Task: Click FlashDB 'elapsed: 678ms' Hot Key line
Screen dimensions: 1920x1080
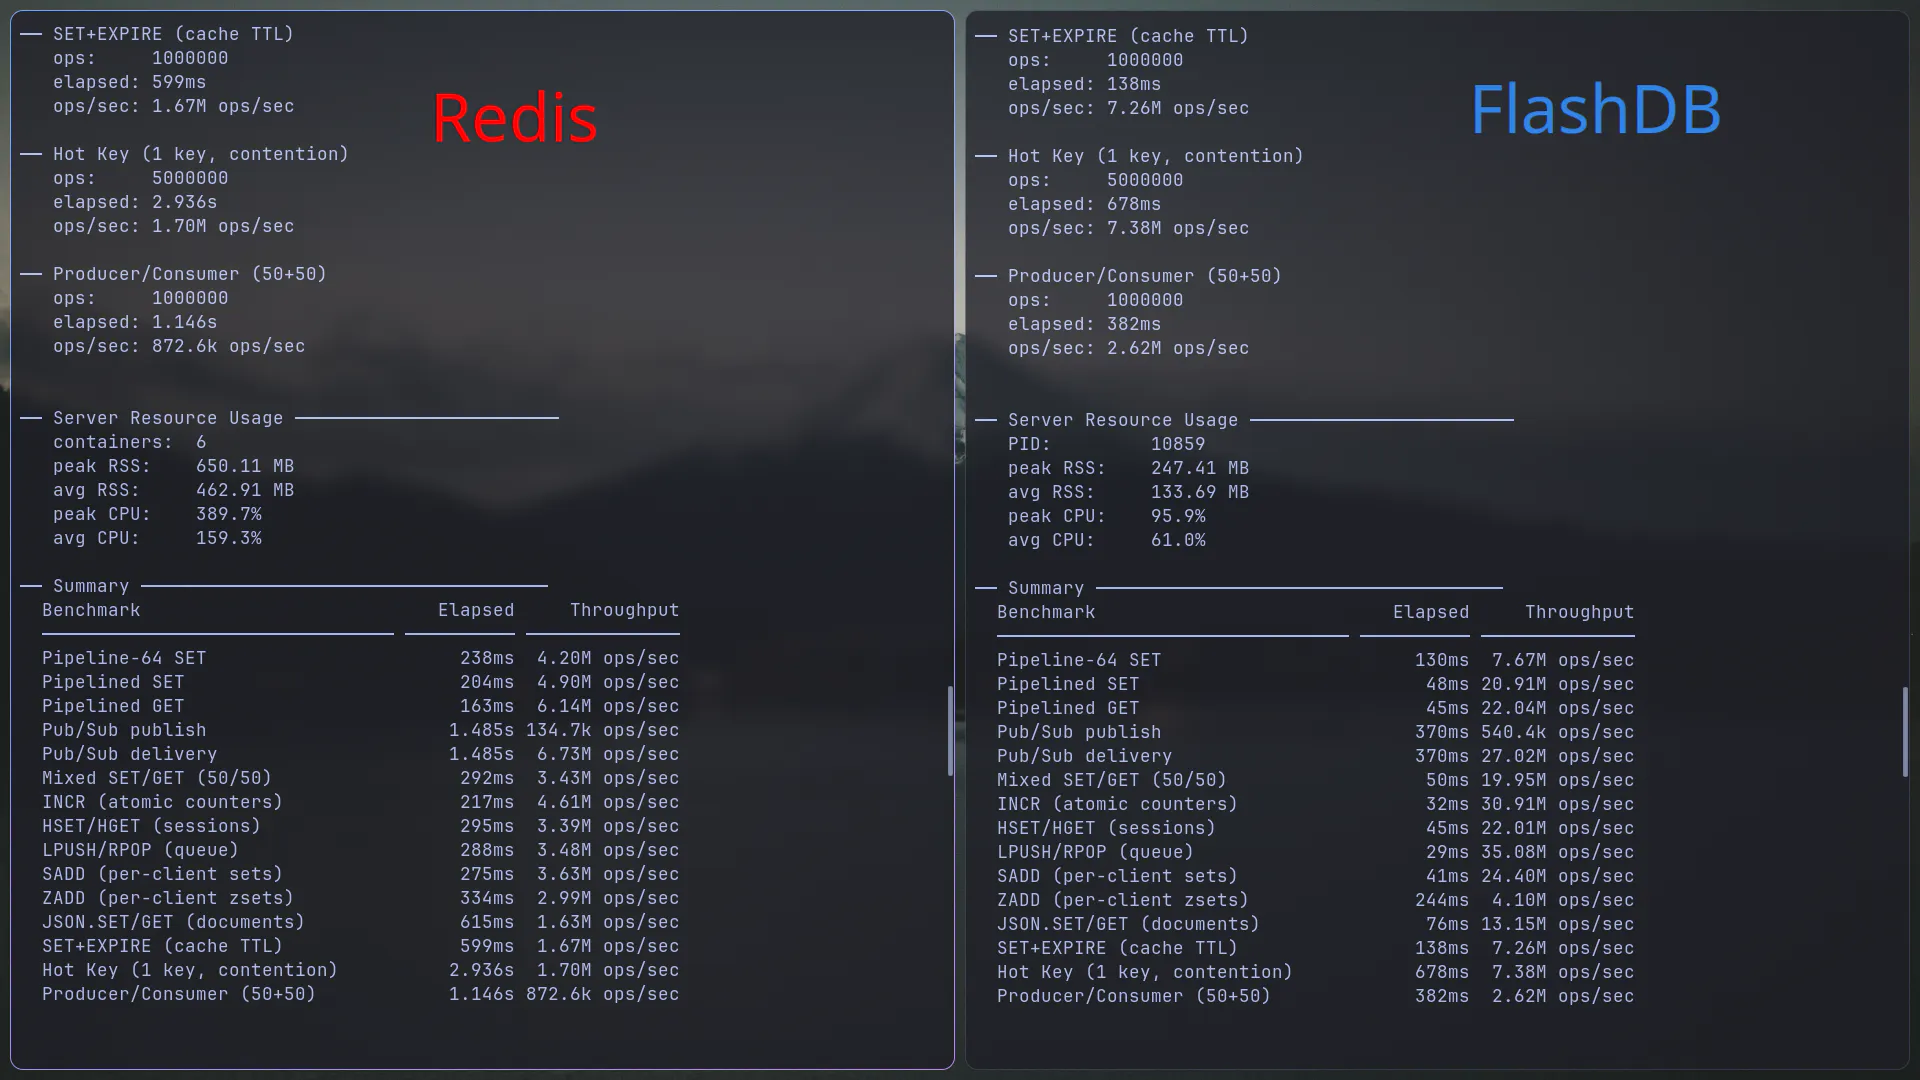Action: point(1085,204)
